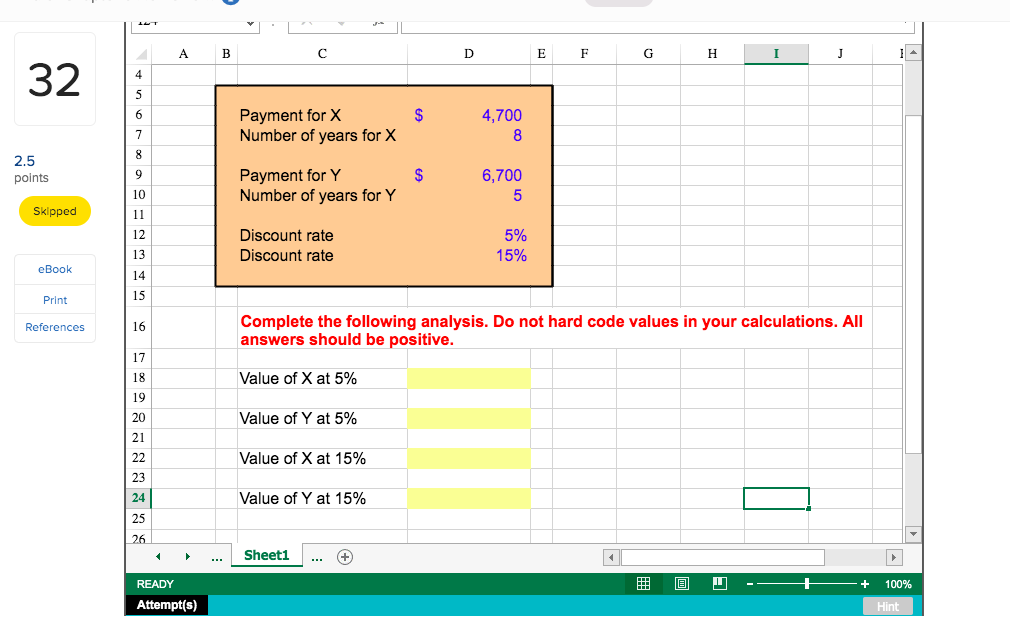
Task: Open the eBook link
Action: tap(54, 268)
